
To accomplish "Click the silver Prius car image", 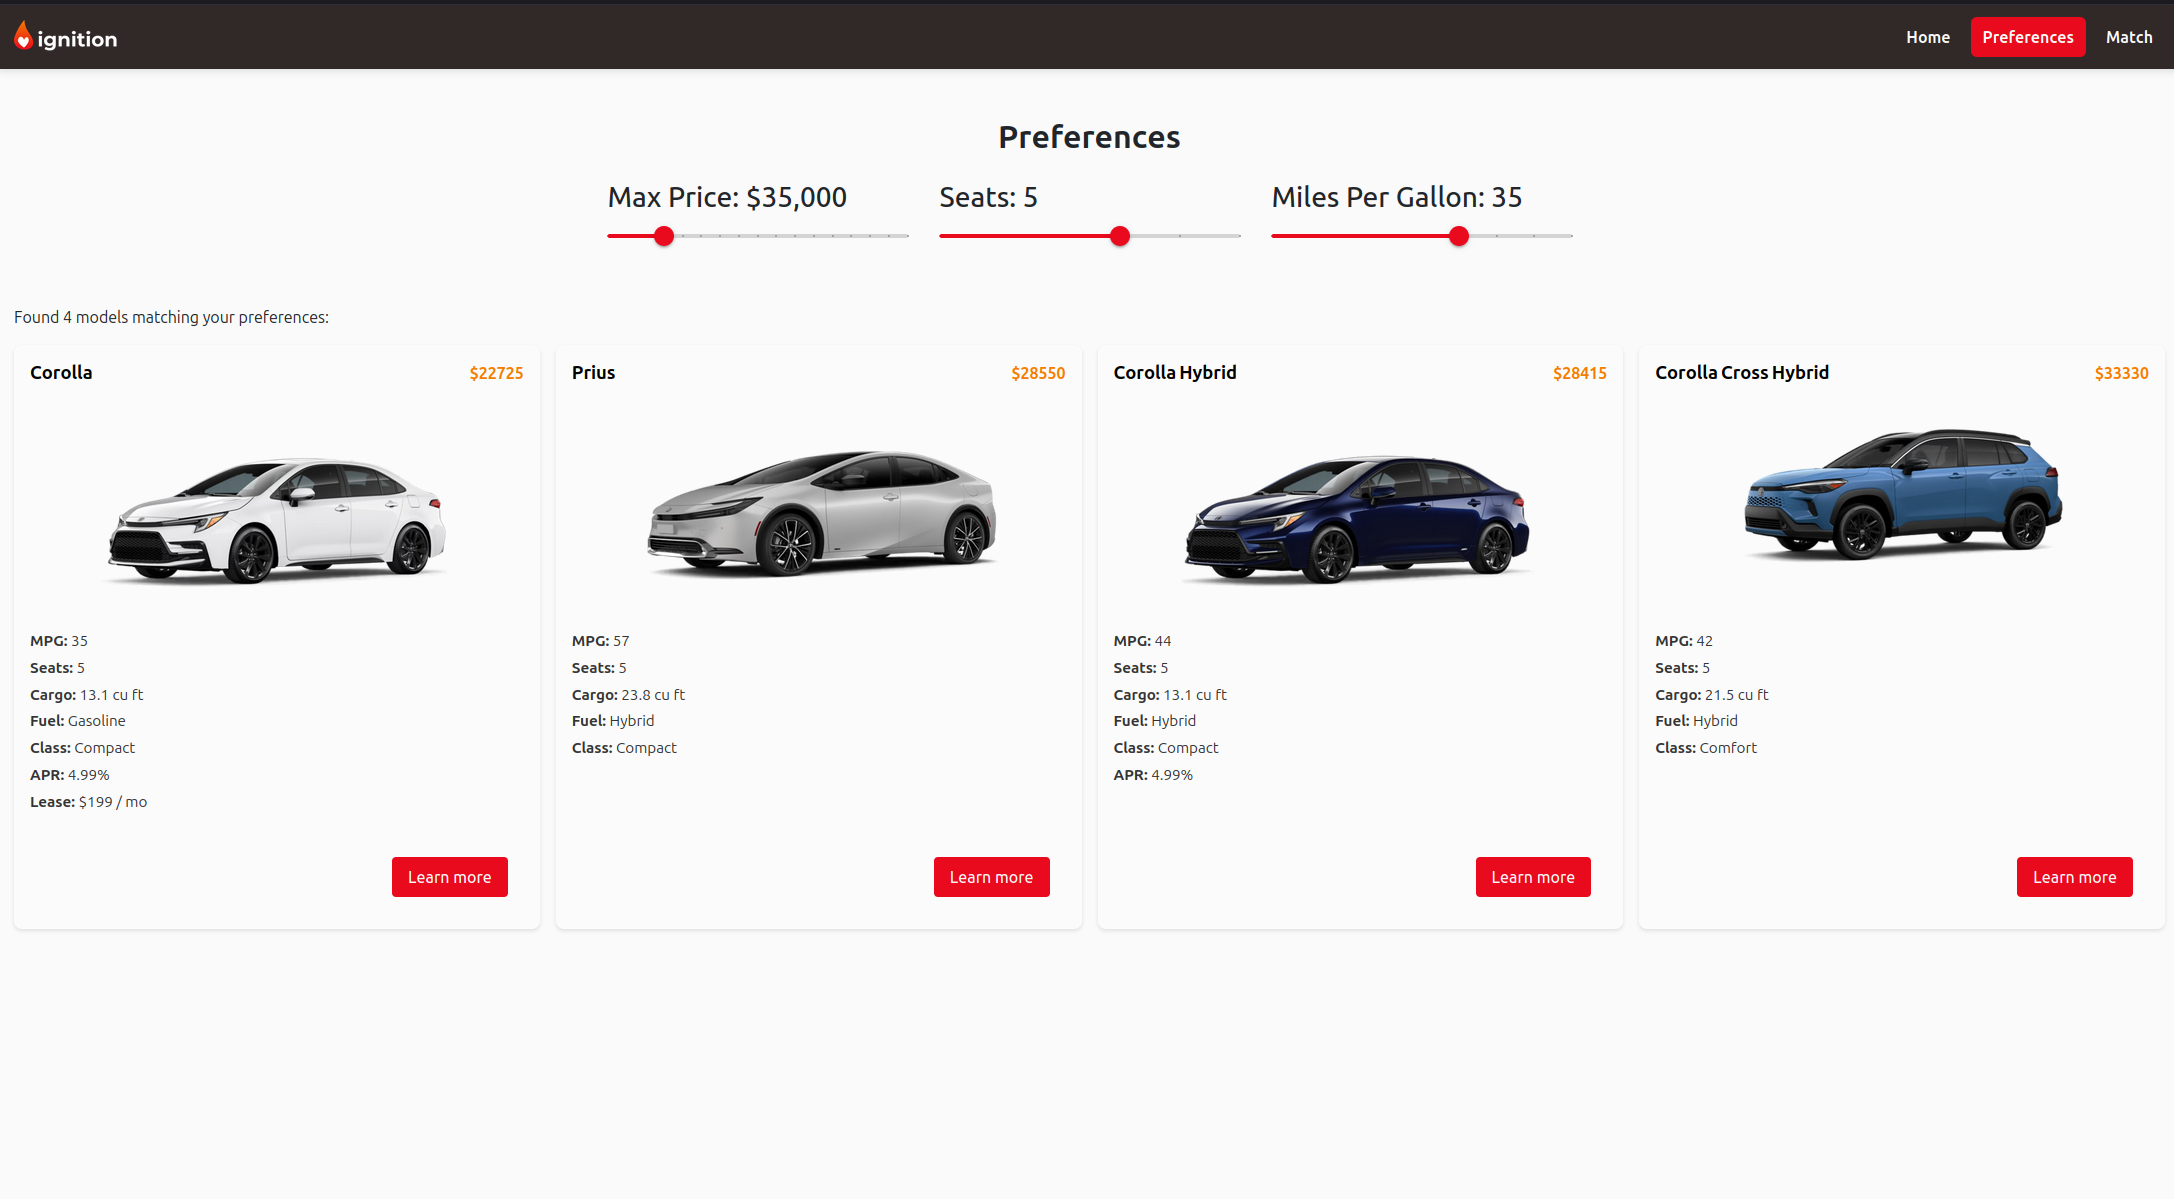I will point(820,512).
